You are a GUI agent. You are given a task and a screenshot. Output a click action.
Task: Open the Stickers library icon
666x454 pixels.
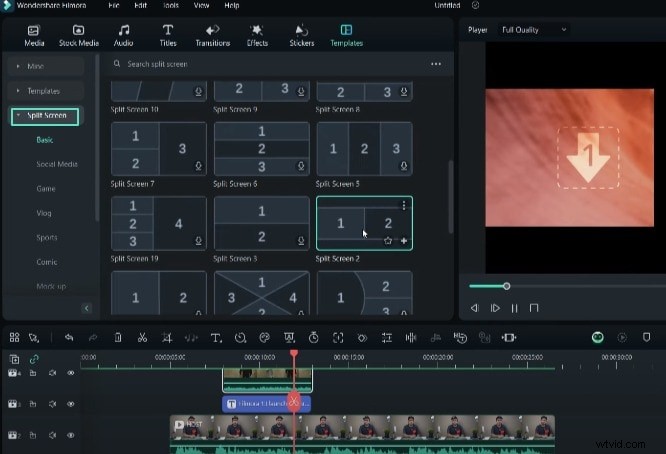tap(301, 36)
